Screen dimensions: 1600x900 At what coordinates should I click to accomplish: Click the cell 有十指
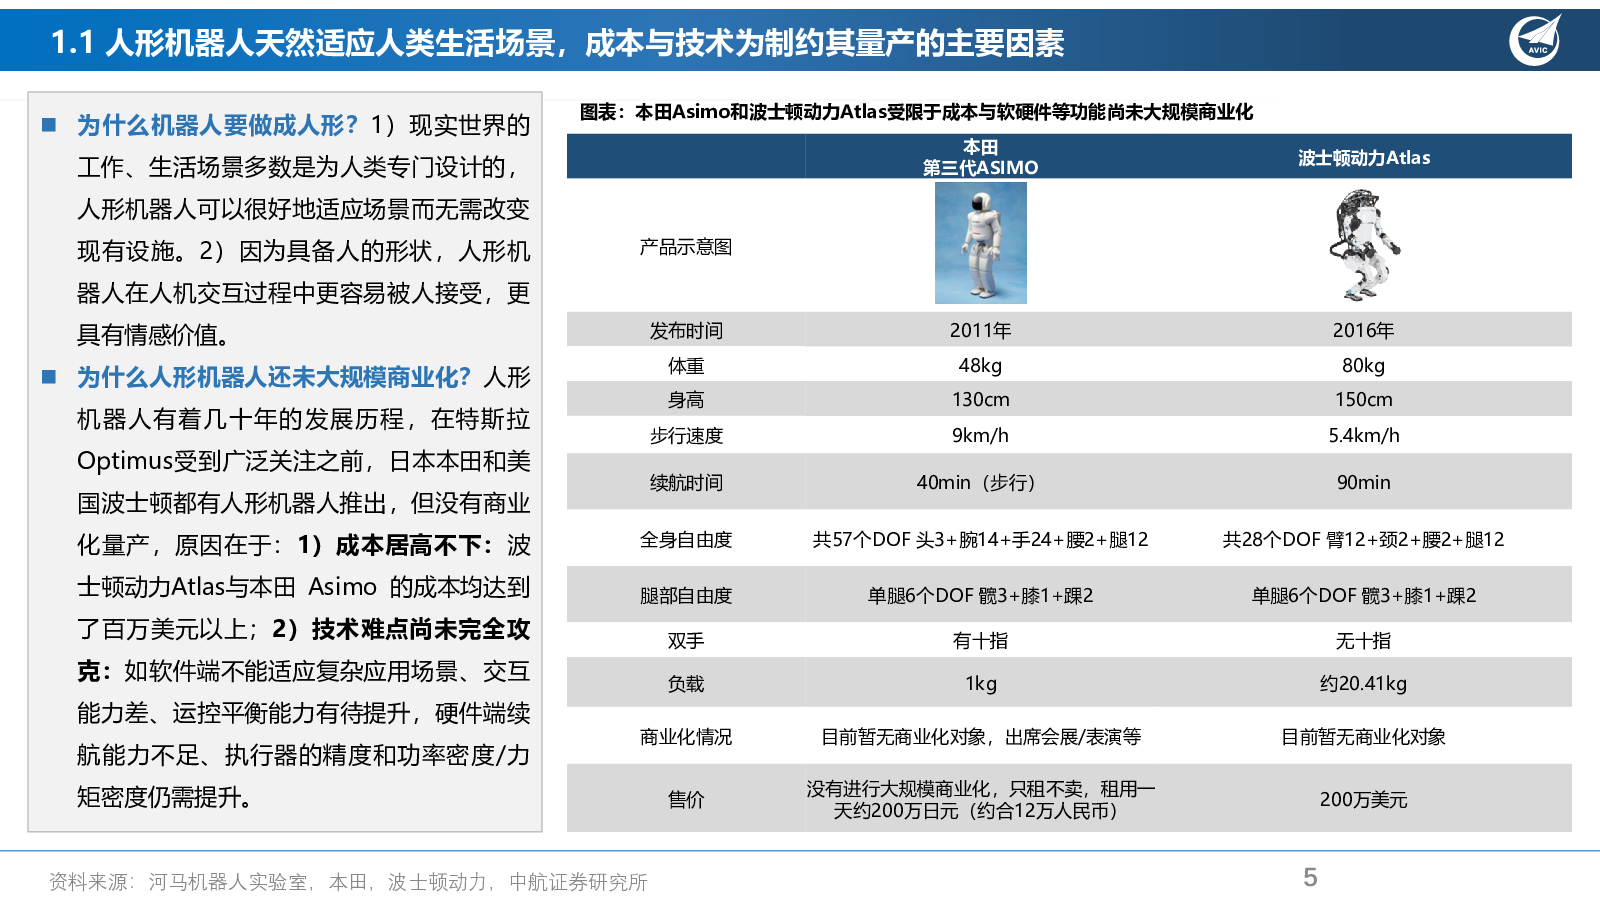pyautogui.click(x=980, y=640)
